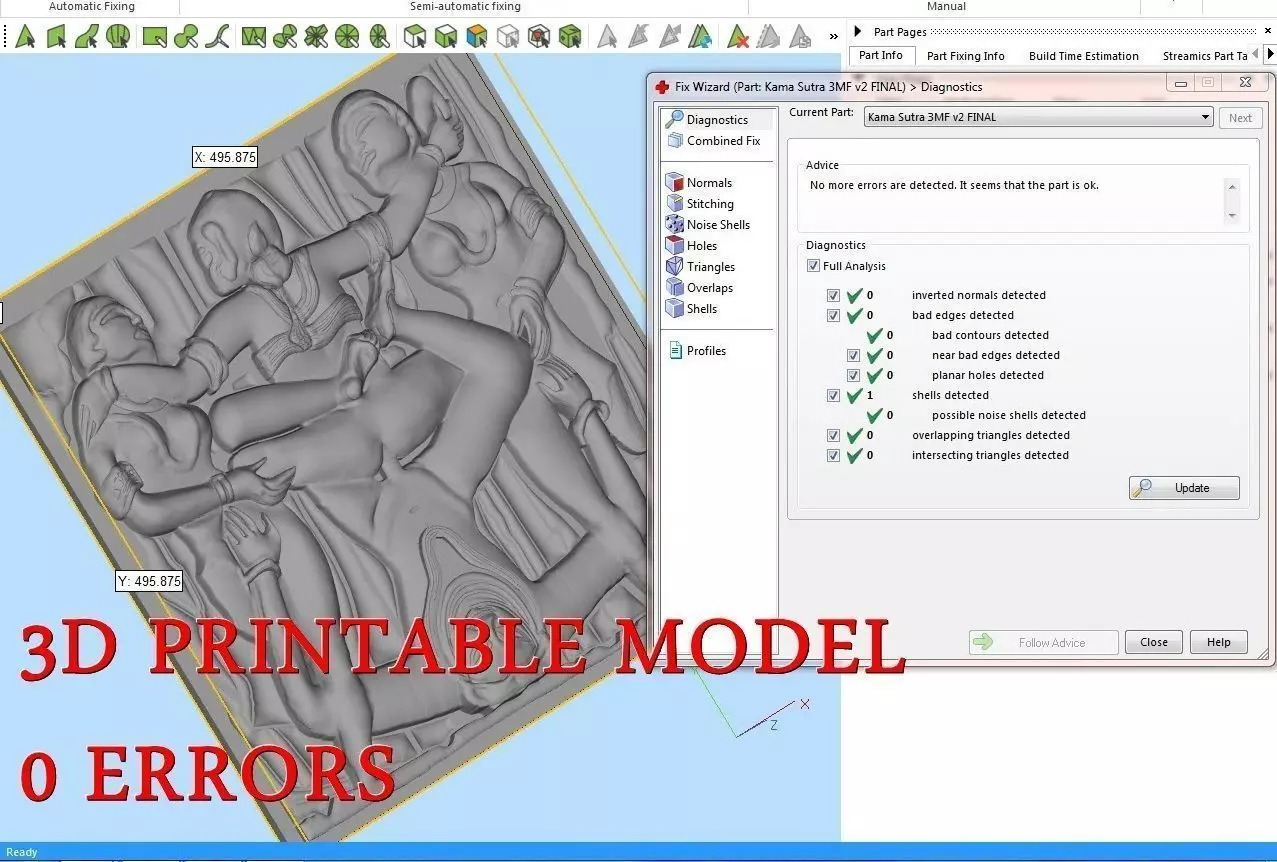
Task: Go to the Noise Shells page
Action: tap(707, 225)
